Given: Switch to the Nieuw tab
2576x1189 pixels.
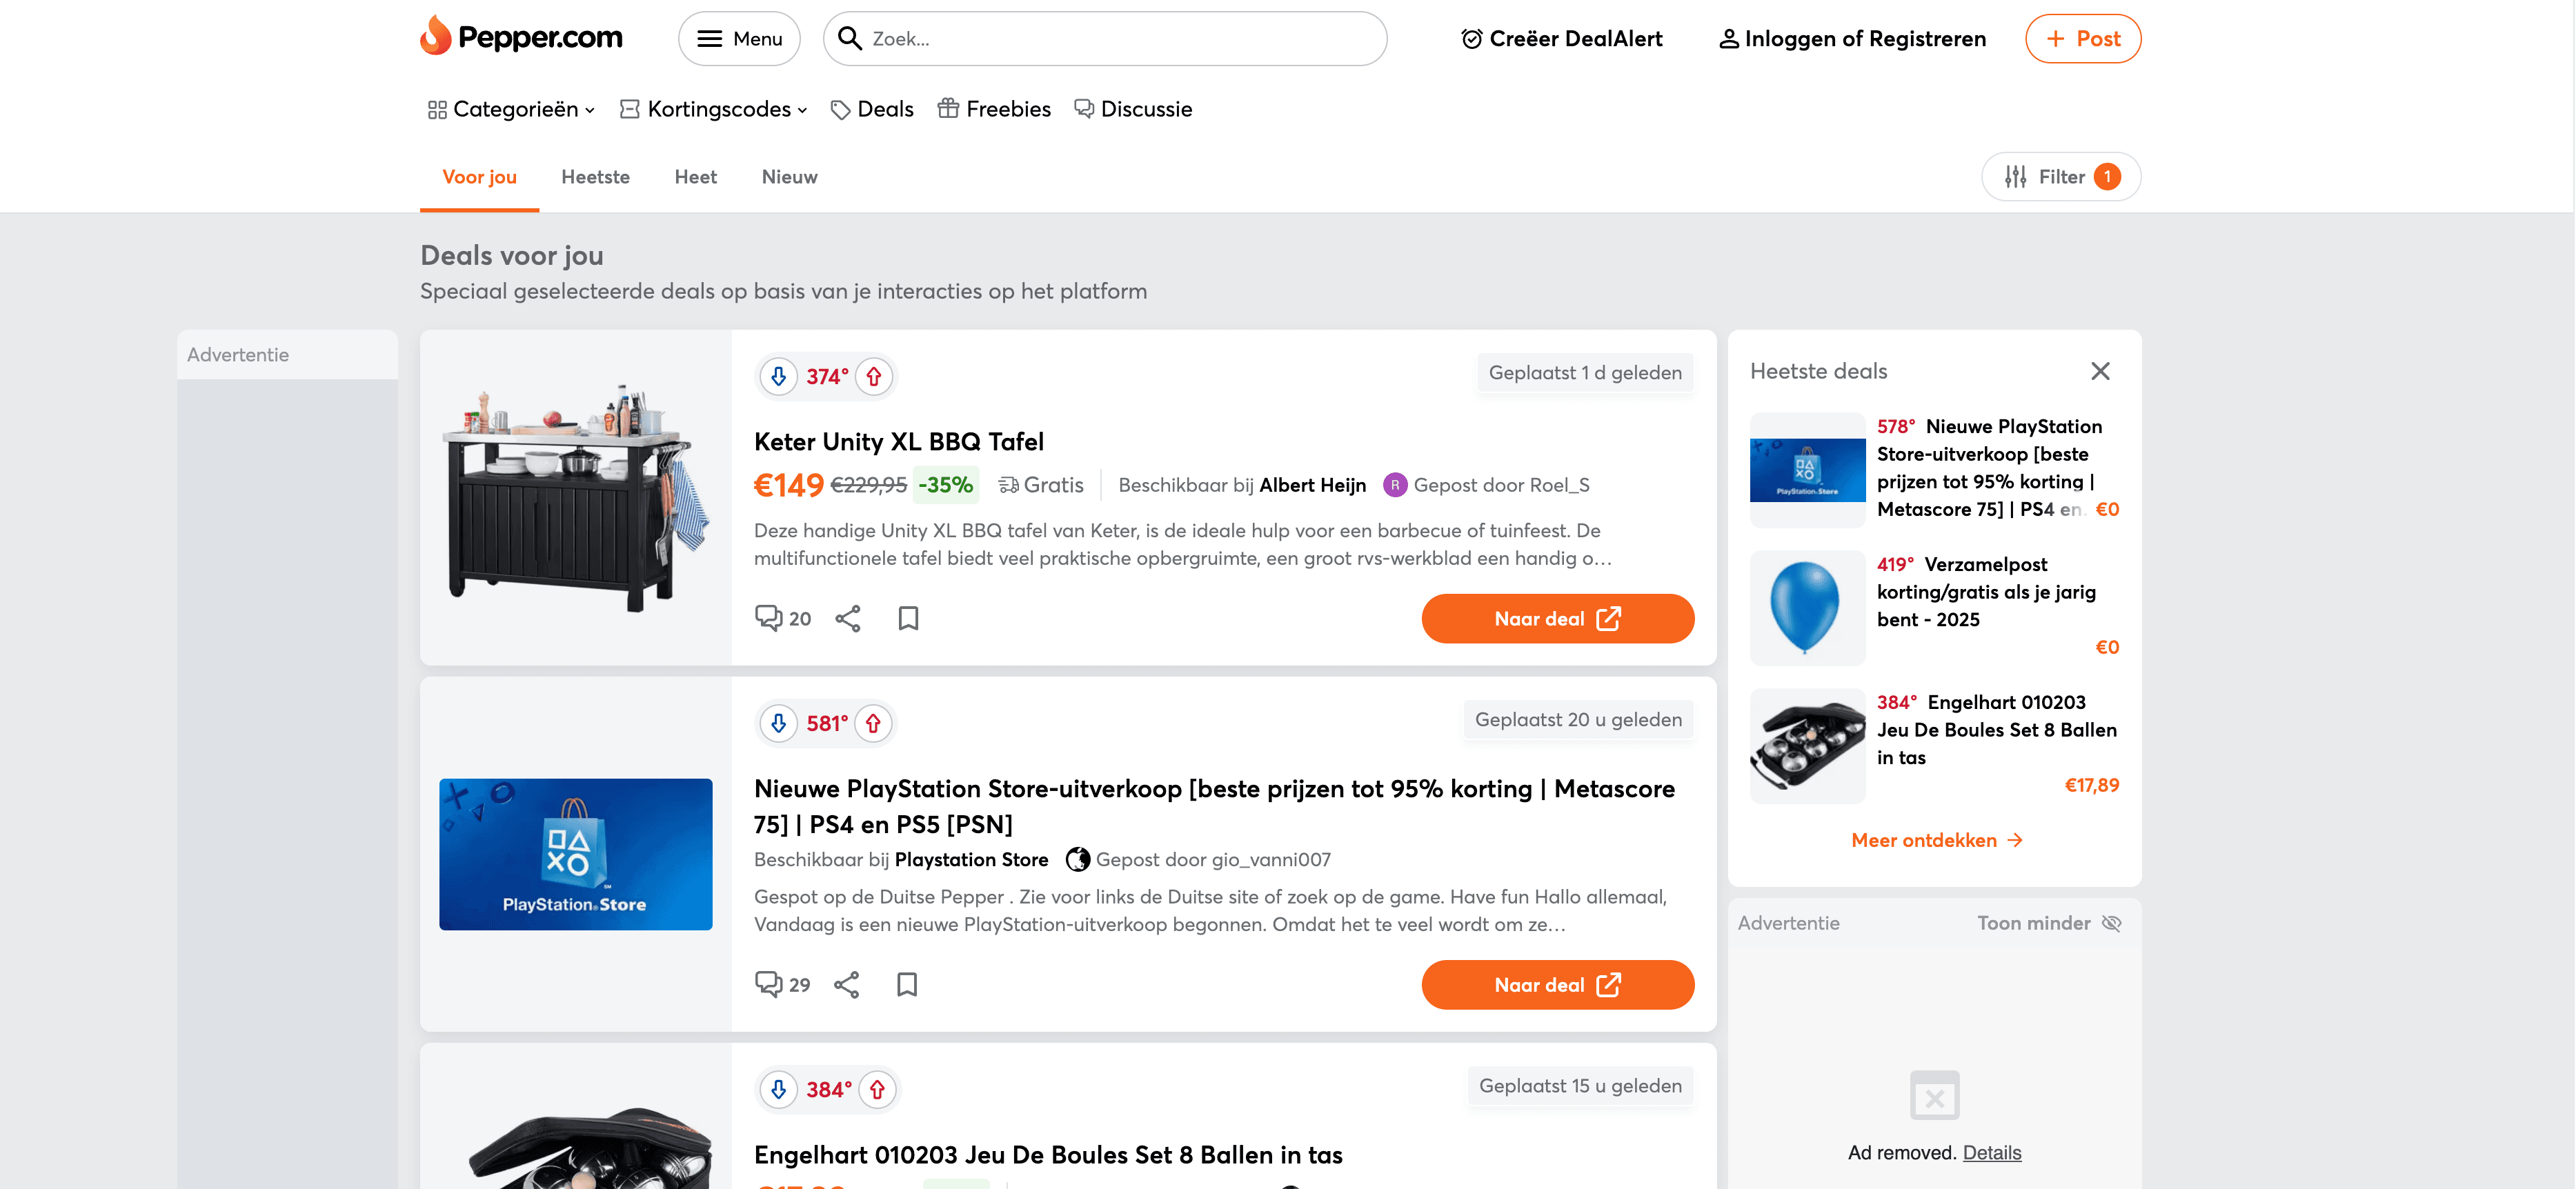Looking at the screenshot, I should click(789, 177).
